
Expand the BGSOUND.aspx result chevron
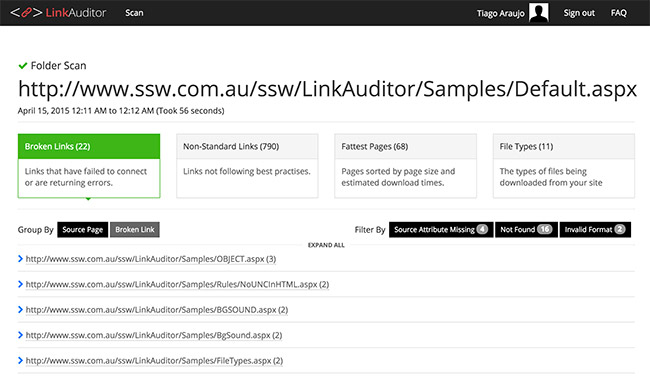(x=20, y=309)
